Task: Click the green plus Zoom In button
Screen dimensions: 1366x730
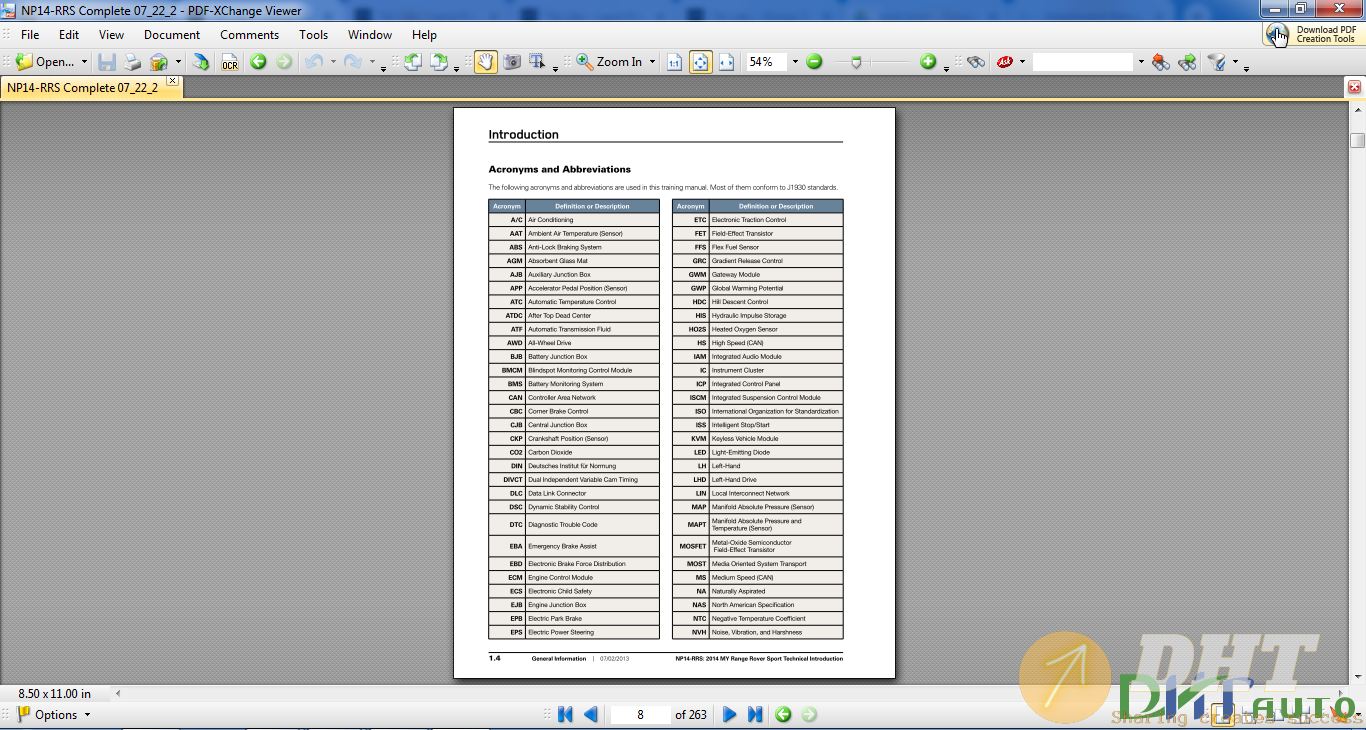Action: tap(928, 62)
